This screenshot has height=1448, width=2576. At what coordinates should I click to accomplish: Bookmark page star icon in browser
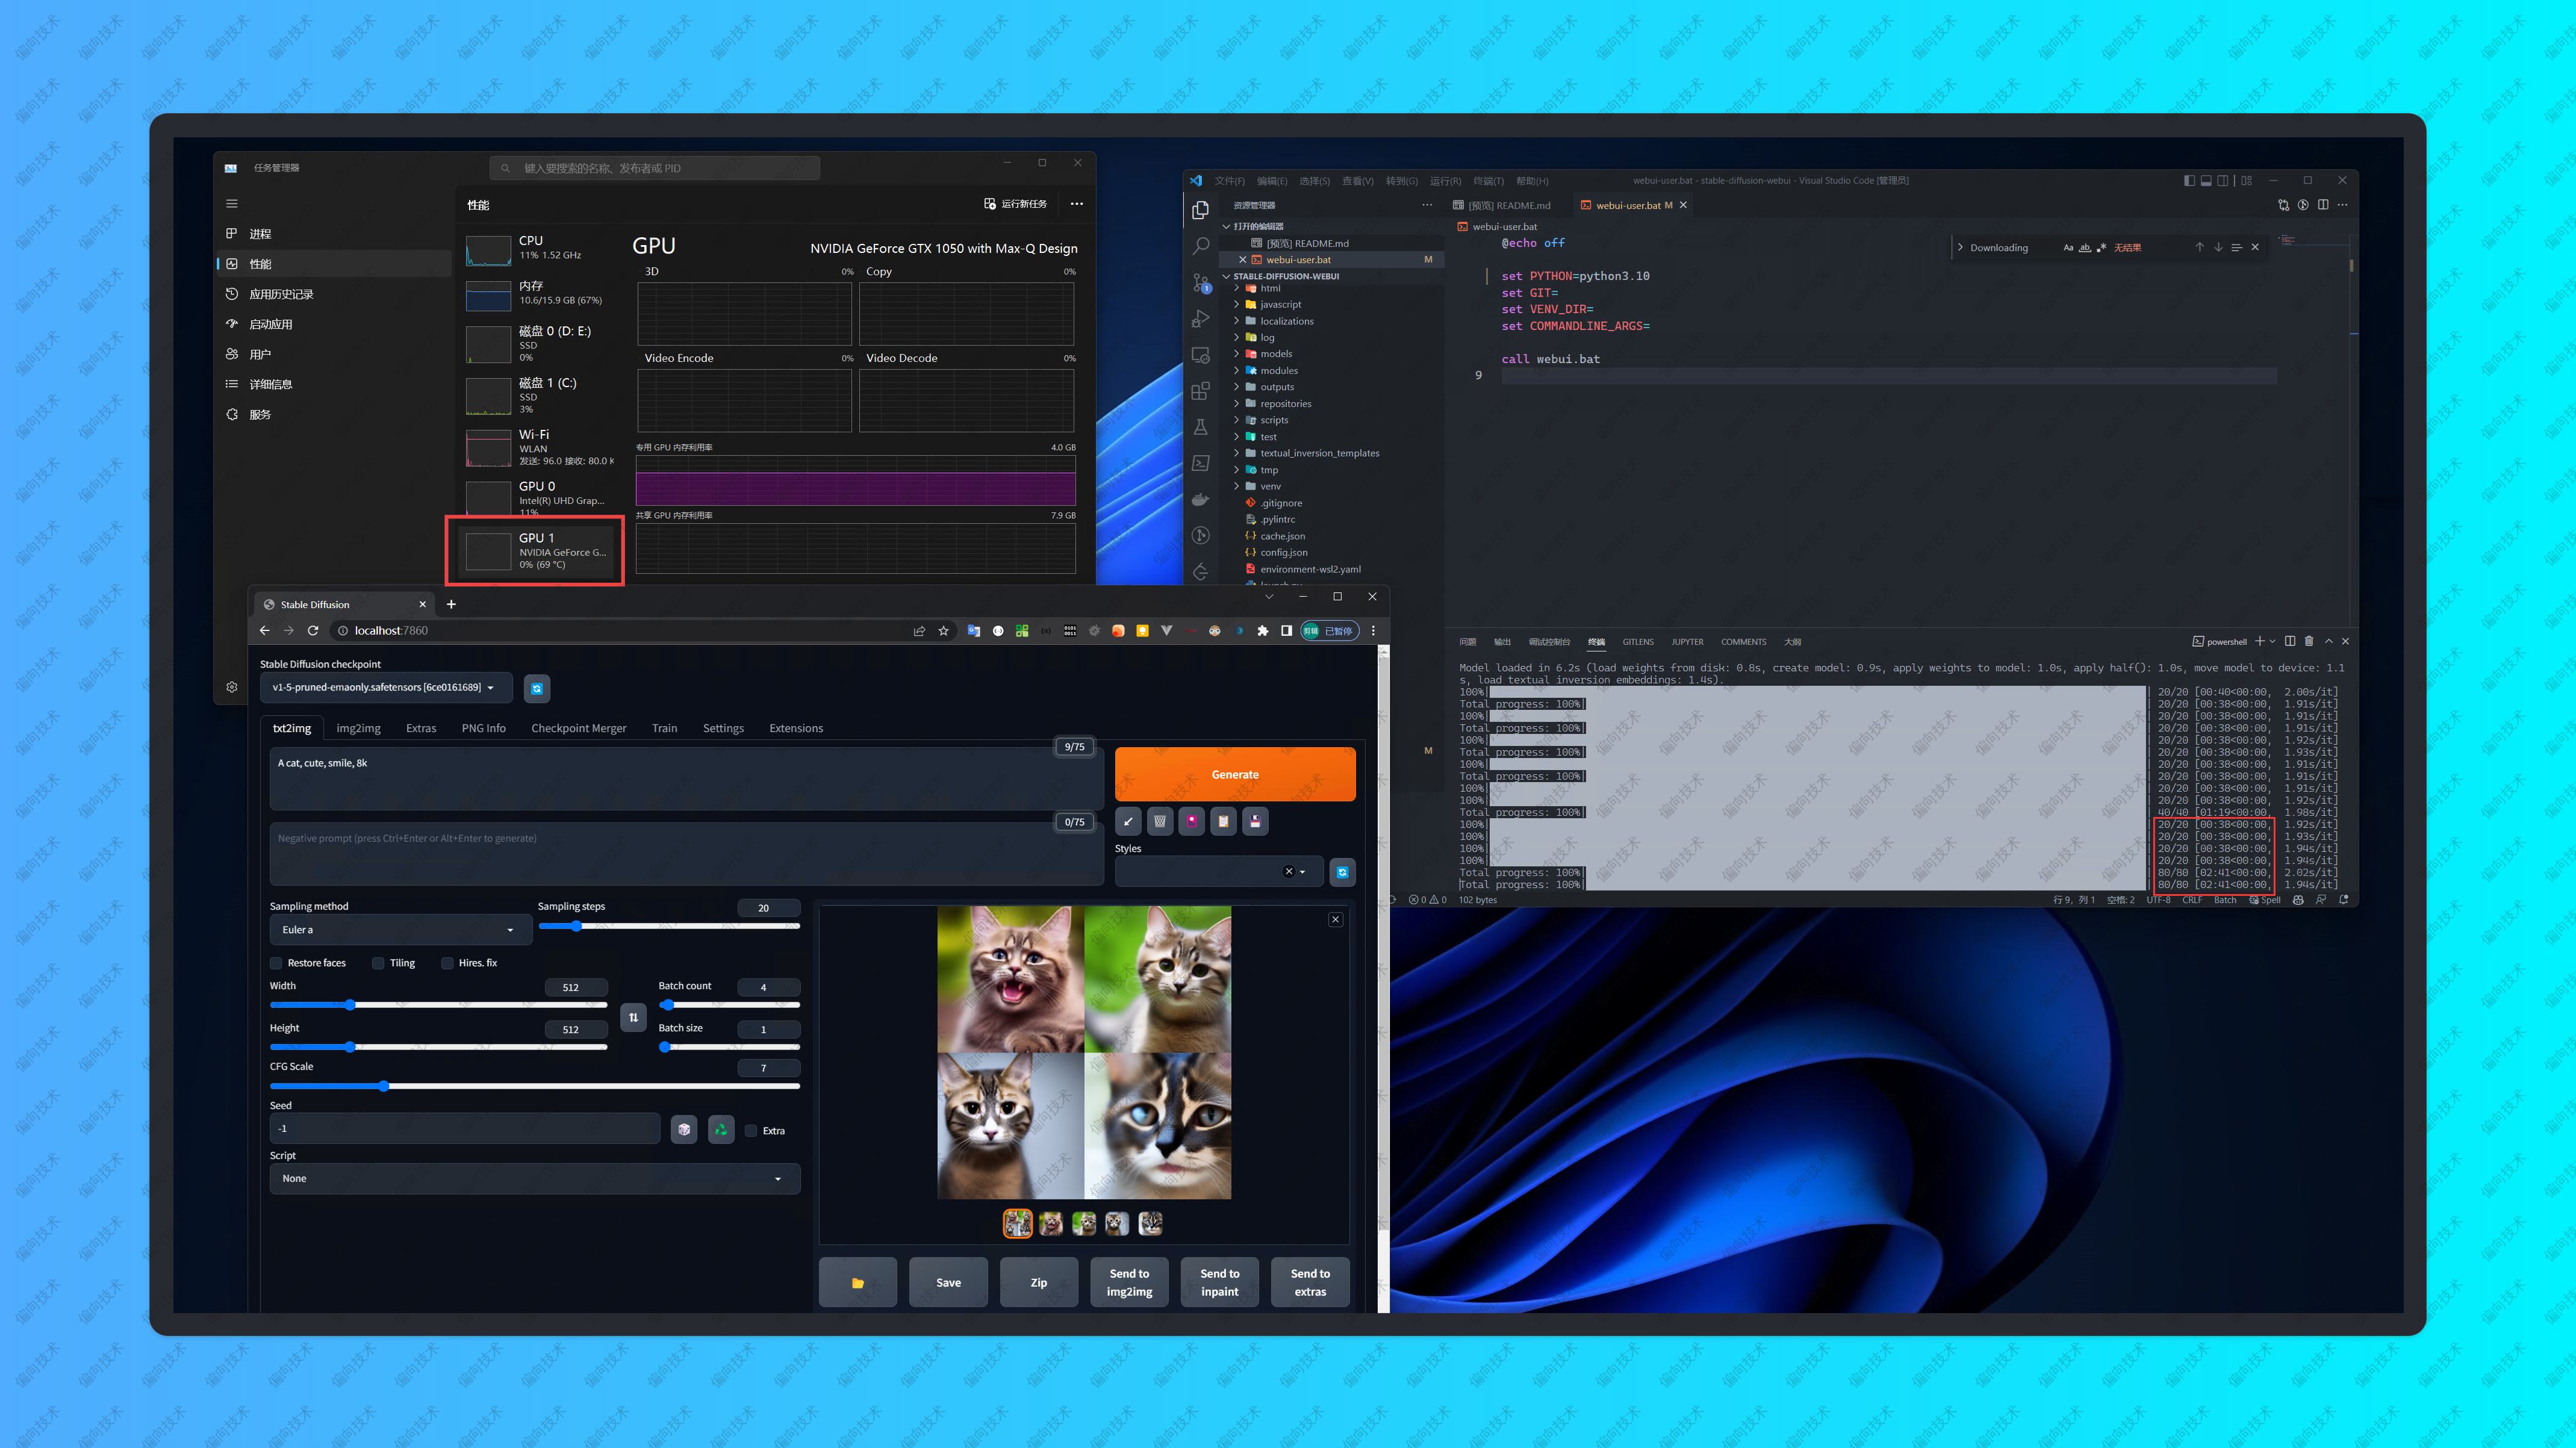point(943,631)
